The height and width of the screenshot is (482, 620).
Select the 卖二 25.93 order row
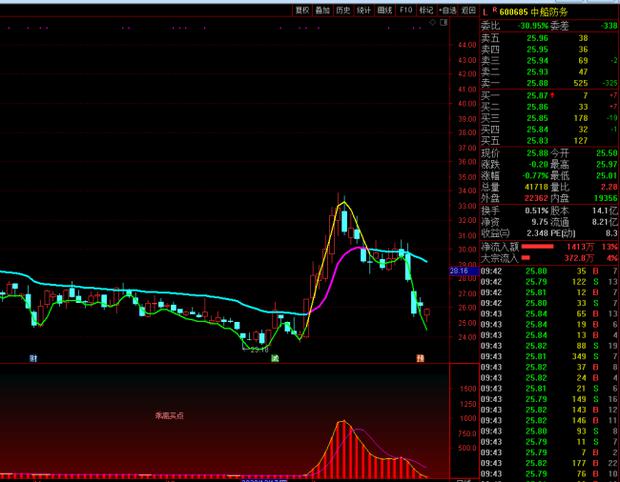pyautogui.click(x=549, y=72)
